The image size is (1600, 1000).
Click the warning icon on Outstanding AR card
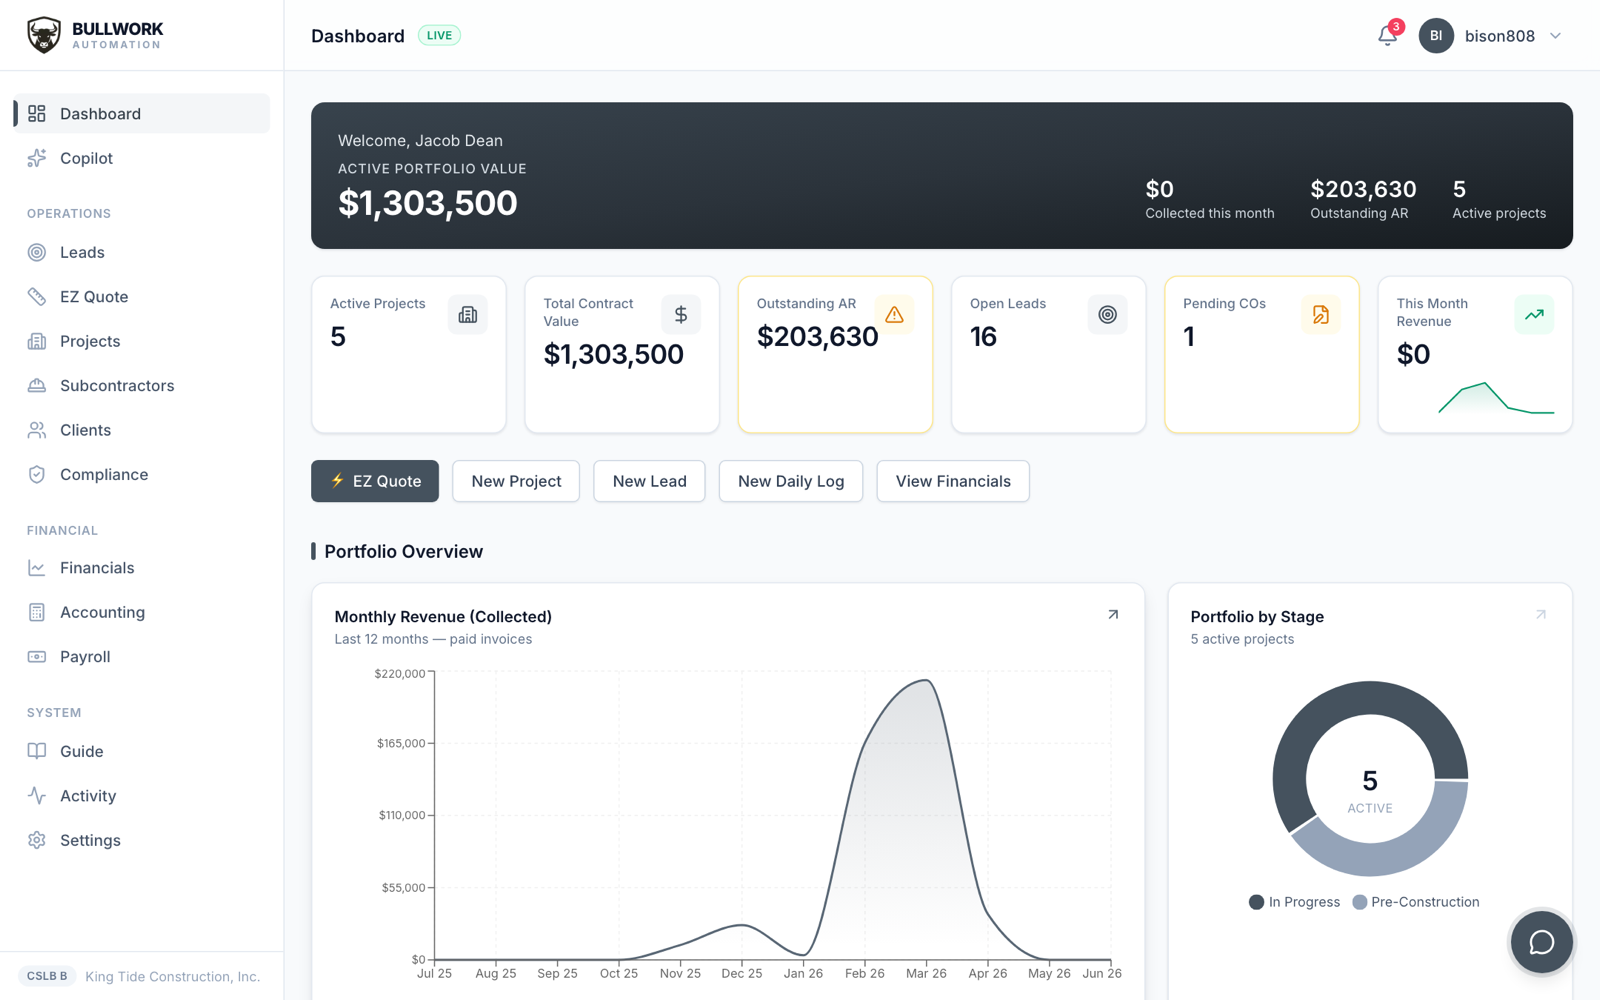(894, 315)
